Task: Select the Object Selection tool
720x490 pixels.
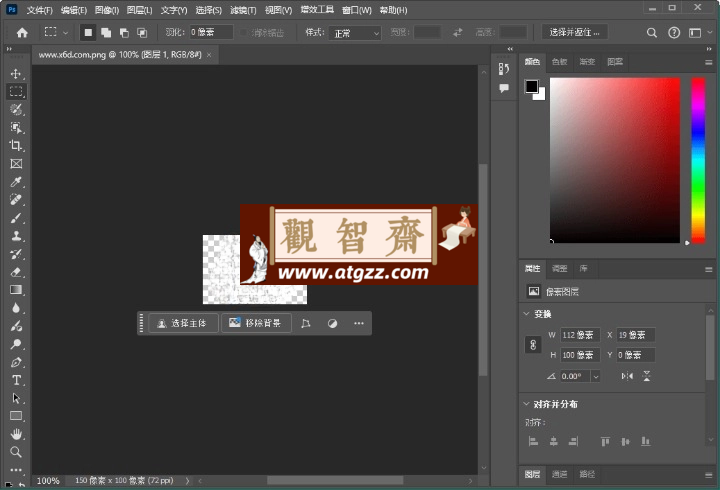Action: (x=16, y=127)
